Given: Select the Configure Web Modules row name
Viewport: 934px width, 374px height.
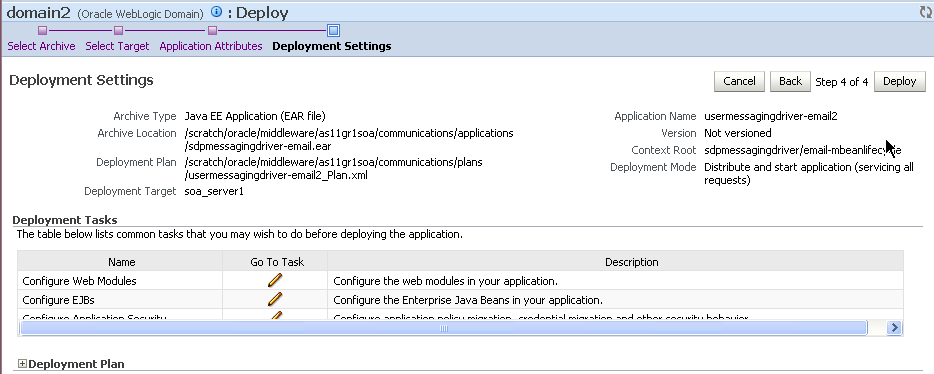Looking at the screenshot, I should coord(79,280).
